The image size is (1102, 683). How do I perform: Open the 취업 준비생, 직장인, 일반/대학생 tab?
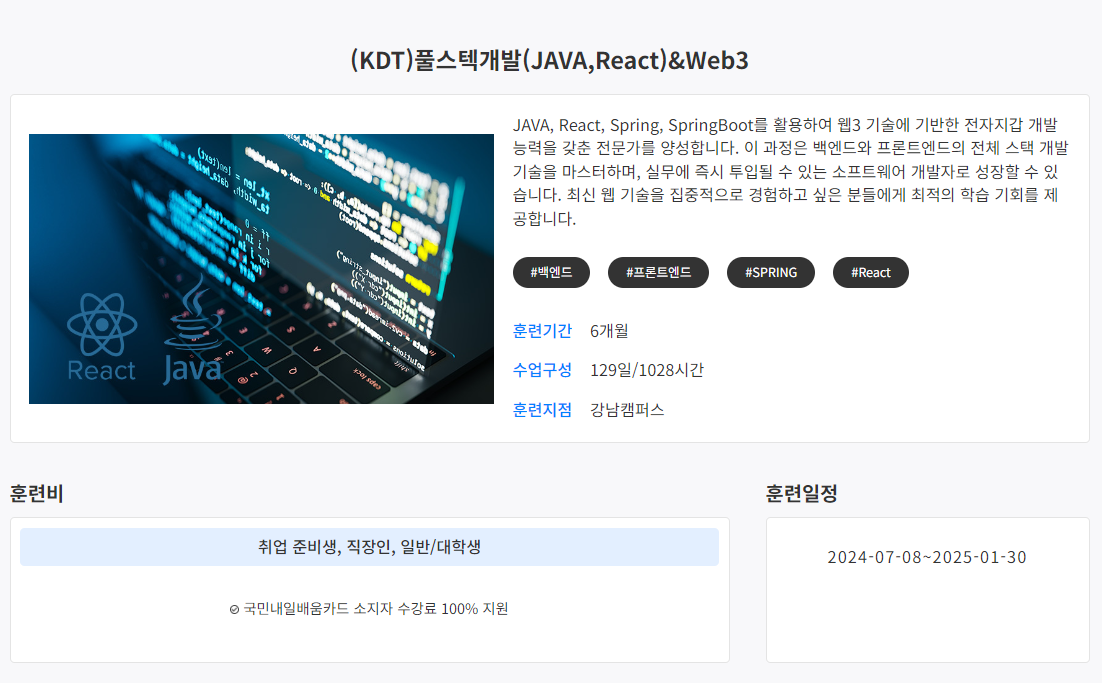click(369, 547)
